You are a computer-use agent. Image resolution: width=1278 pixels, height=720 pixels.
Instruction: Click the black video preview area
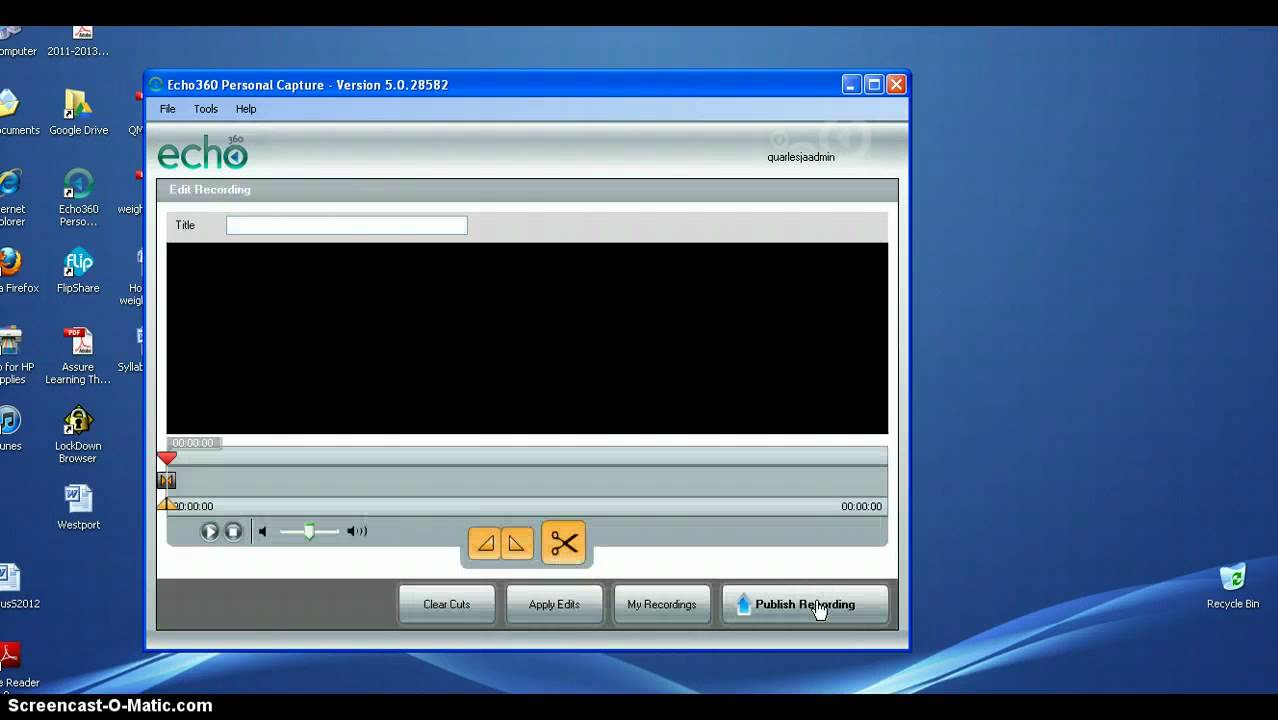click(x=527, y=338)
